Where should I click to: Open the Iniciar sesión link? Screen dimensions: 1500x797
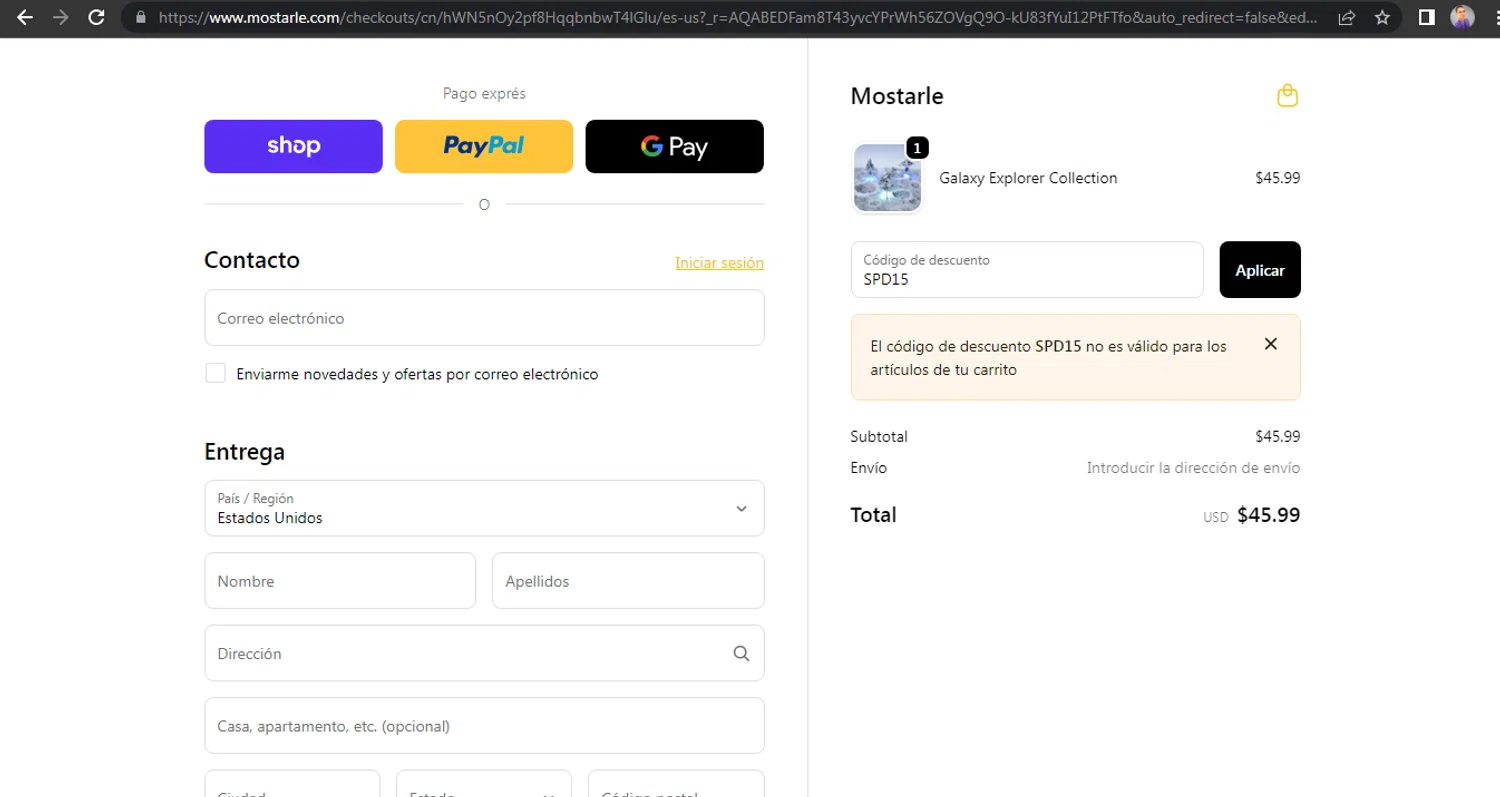tap(719, 263)
